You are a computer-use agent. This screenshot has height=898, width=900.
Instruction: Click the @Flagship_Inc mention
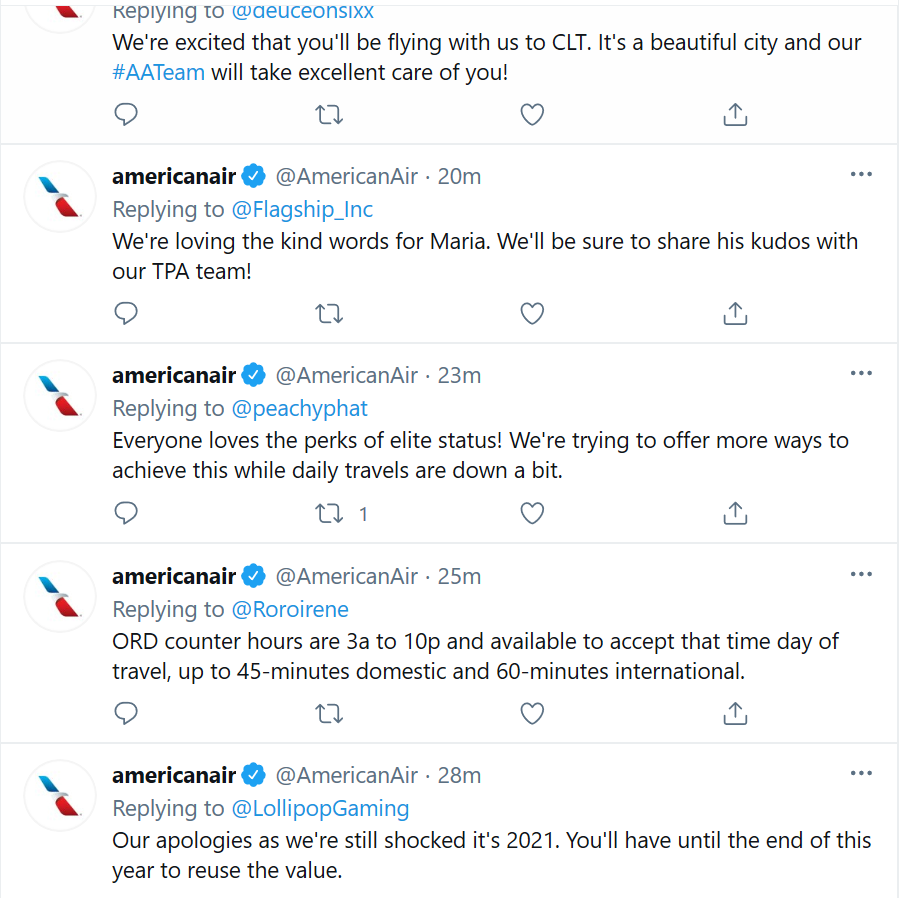(302, 209)
